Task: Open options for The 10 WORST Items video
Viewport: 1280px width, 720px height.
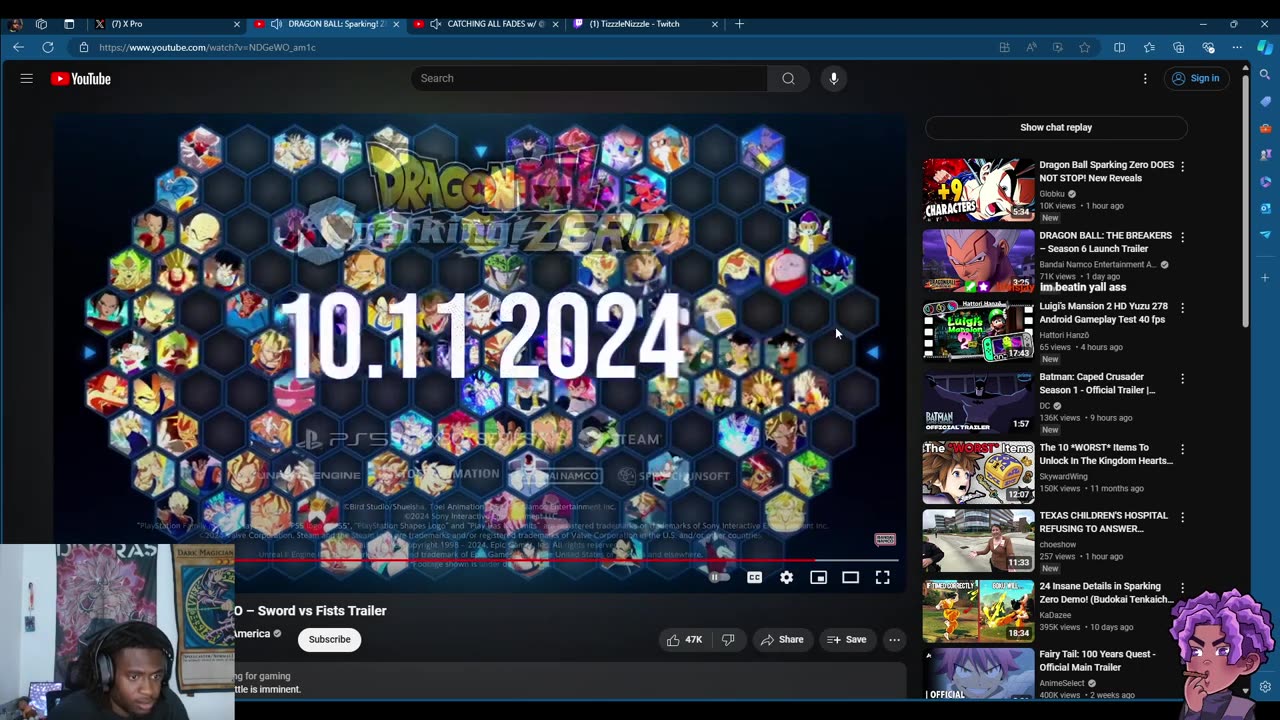Action: click(x=1183, y=449)
